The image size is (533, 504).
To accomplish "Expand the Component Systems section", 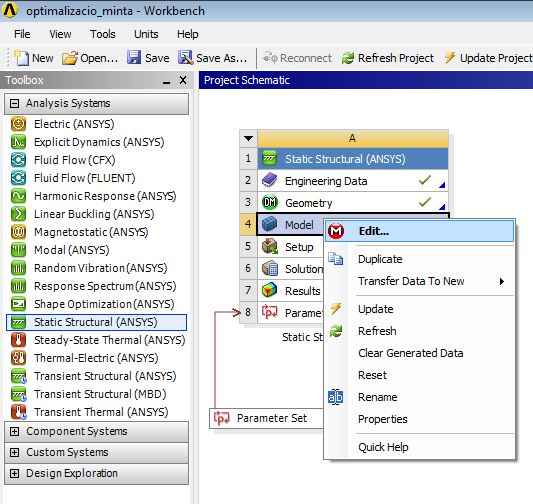I will (14, 431).
